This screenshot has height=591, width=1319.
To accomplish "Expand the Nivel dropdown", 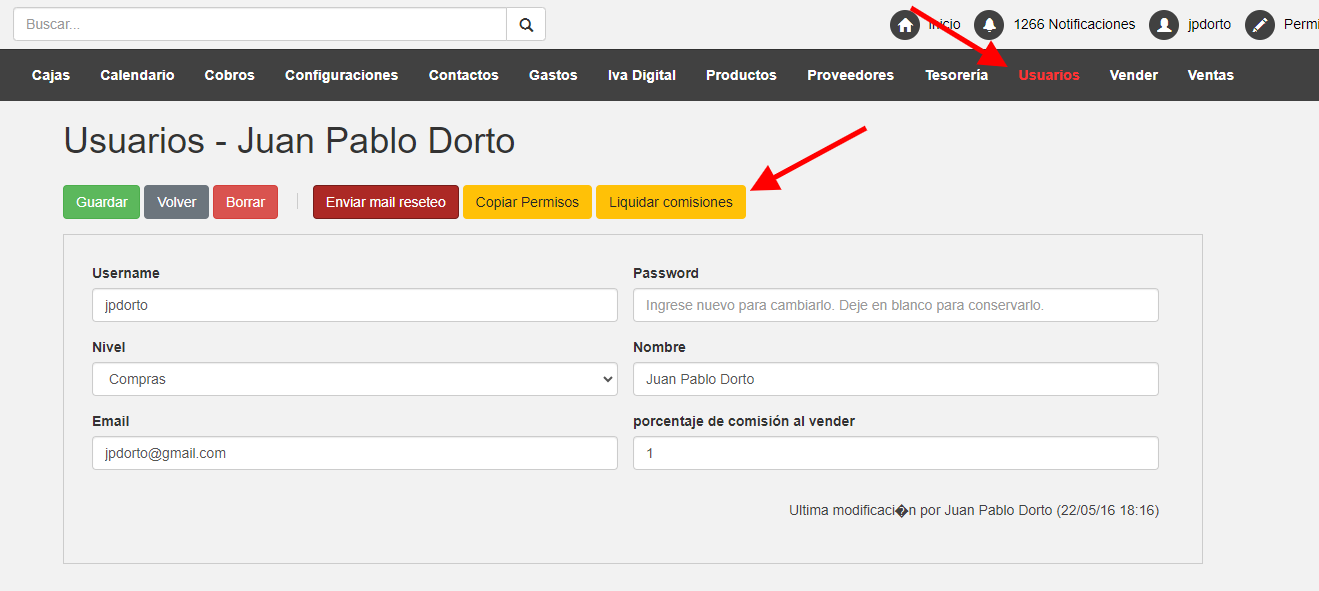I will 355,379.
